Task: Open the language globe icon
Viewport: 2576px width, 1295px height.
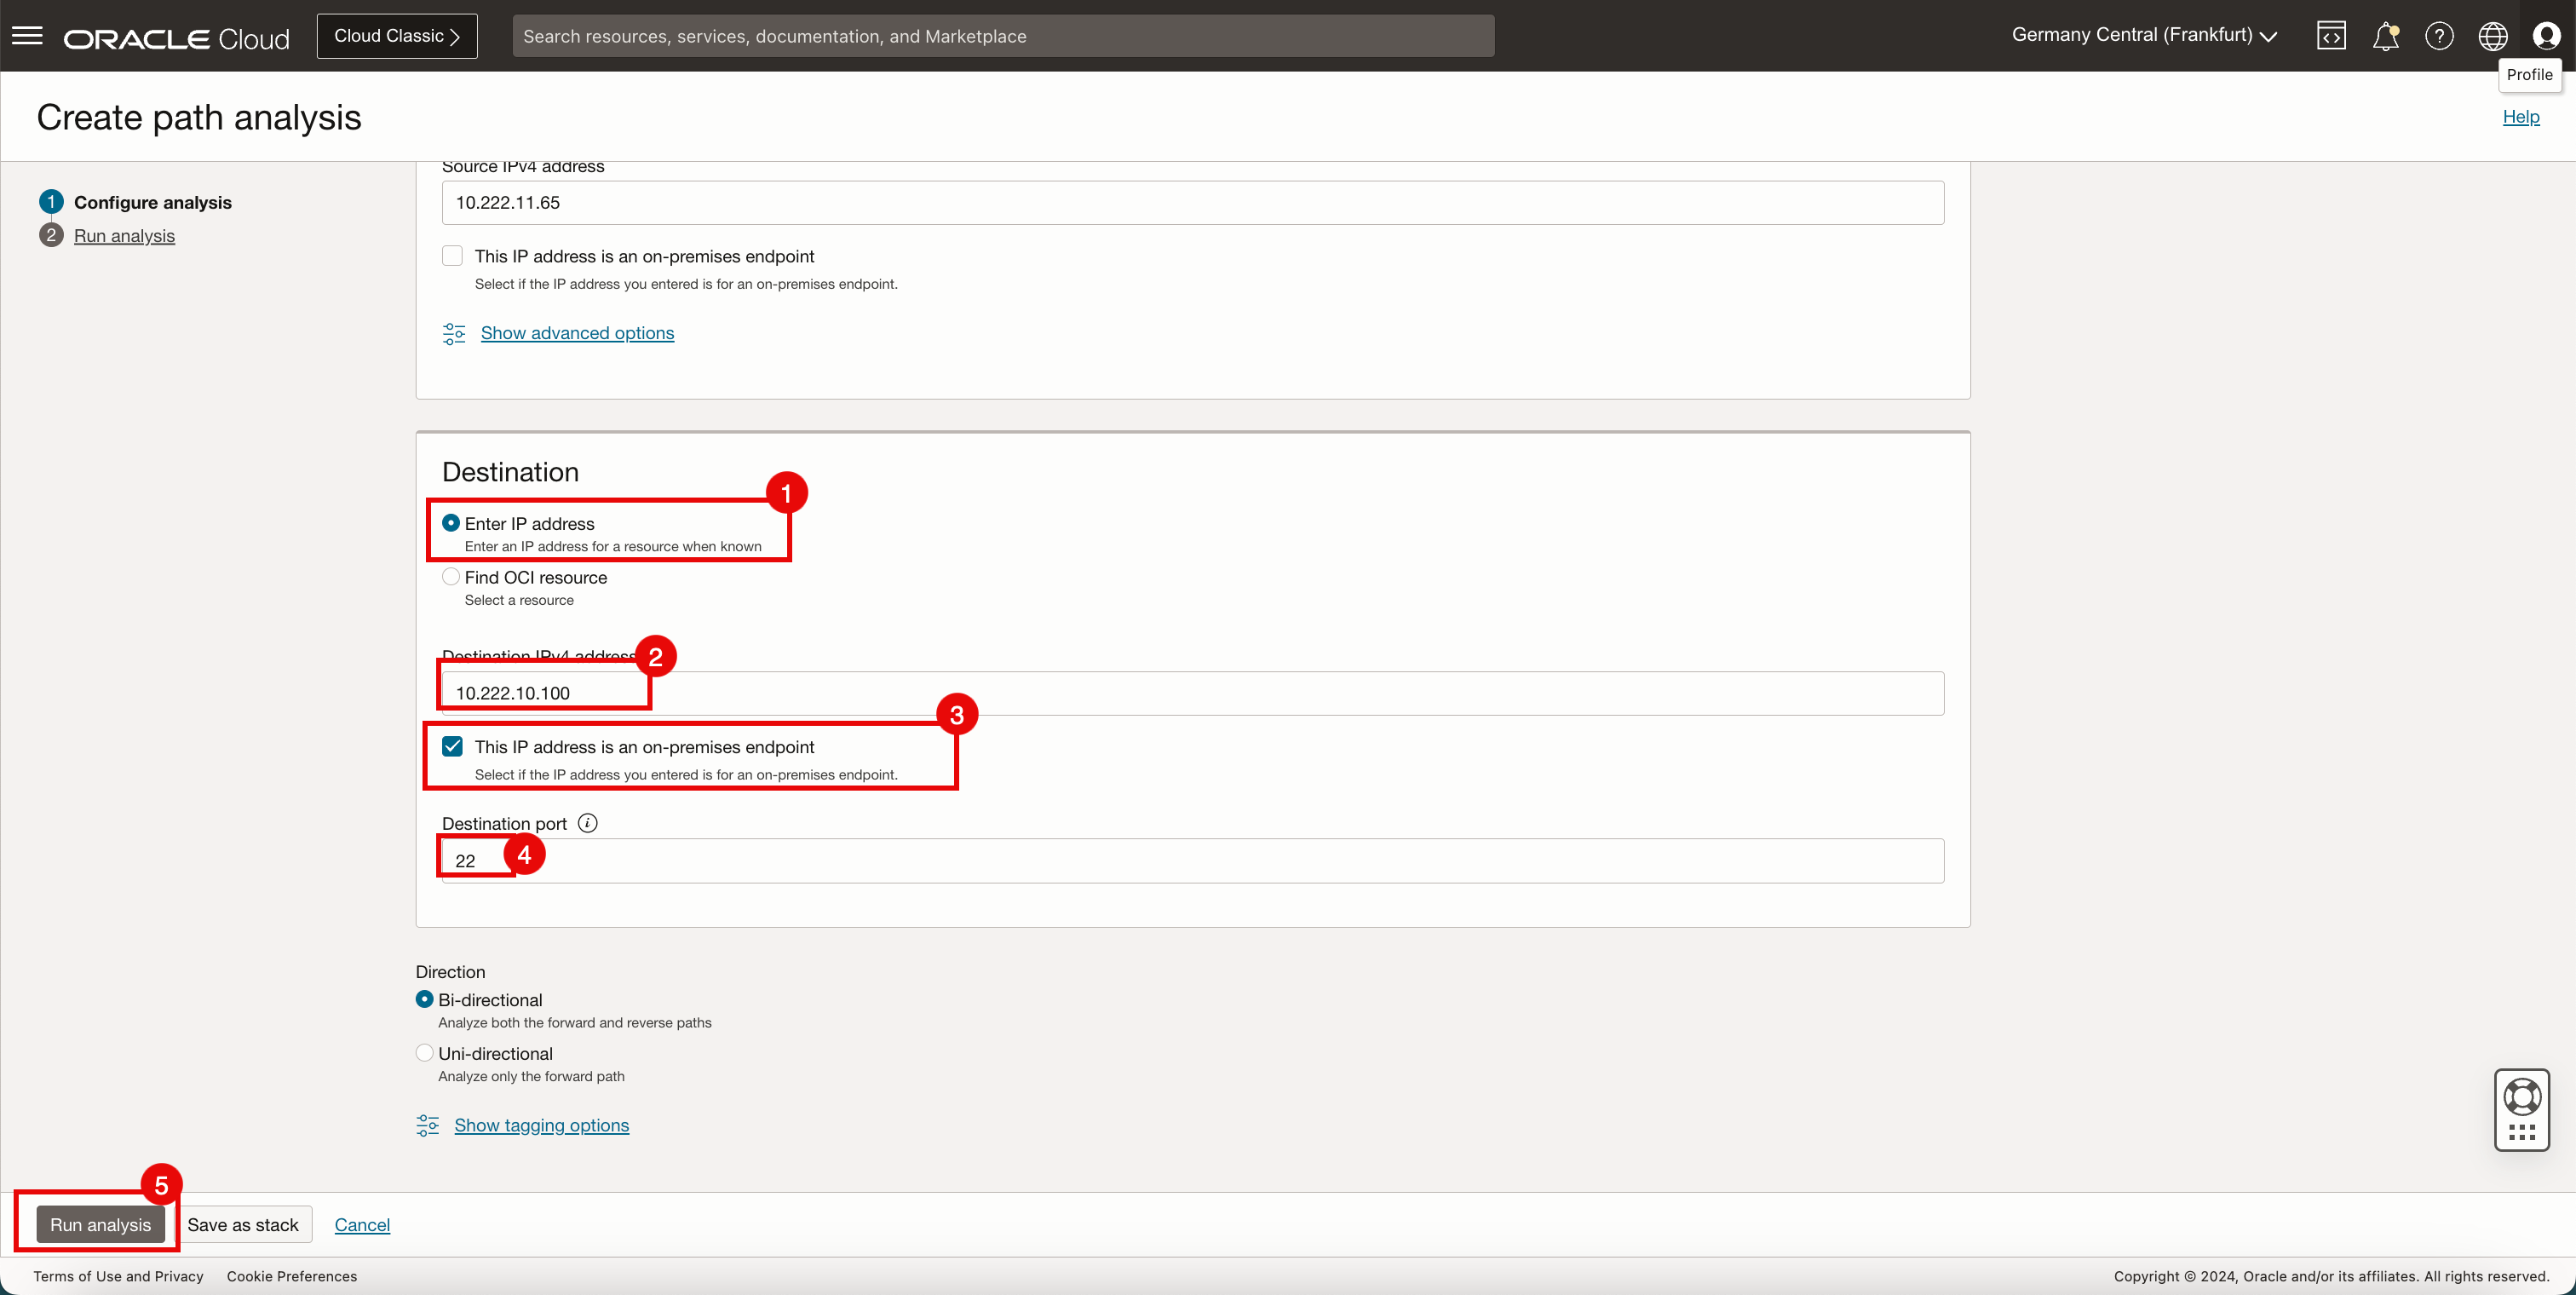Action: tap(2492, 36)
